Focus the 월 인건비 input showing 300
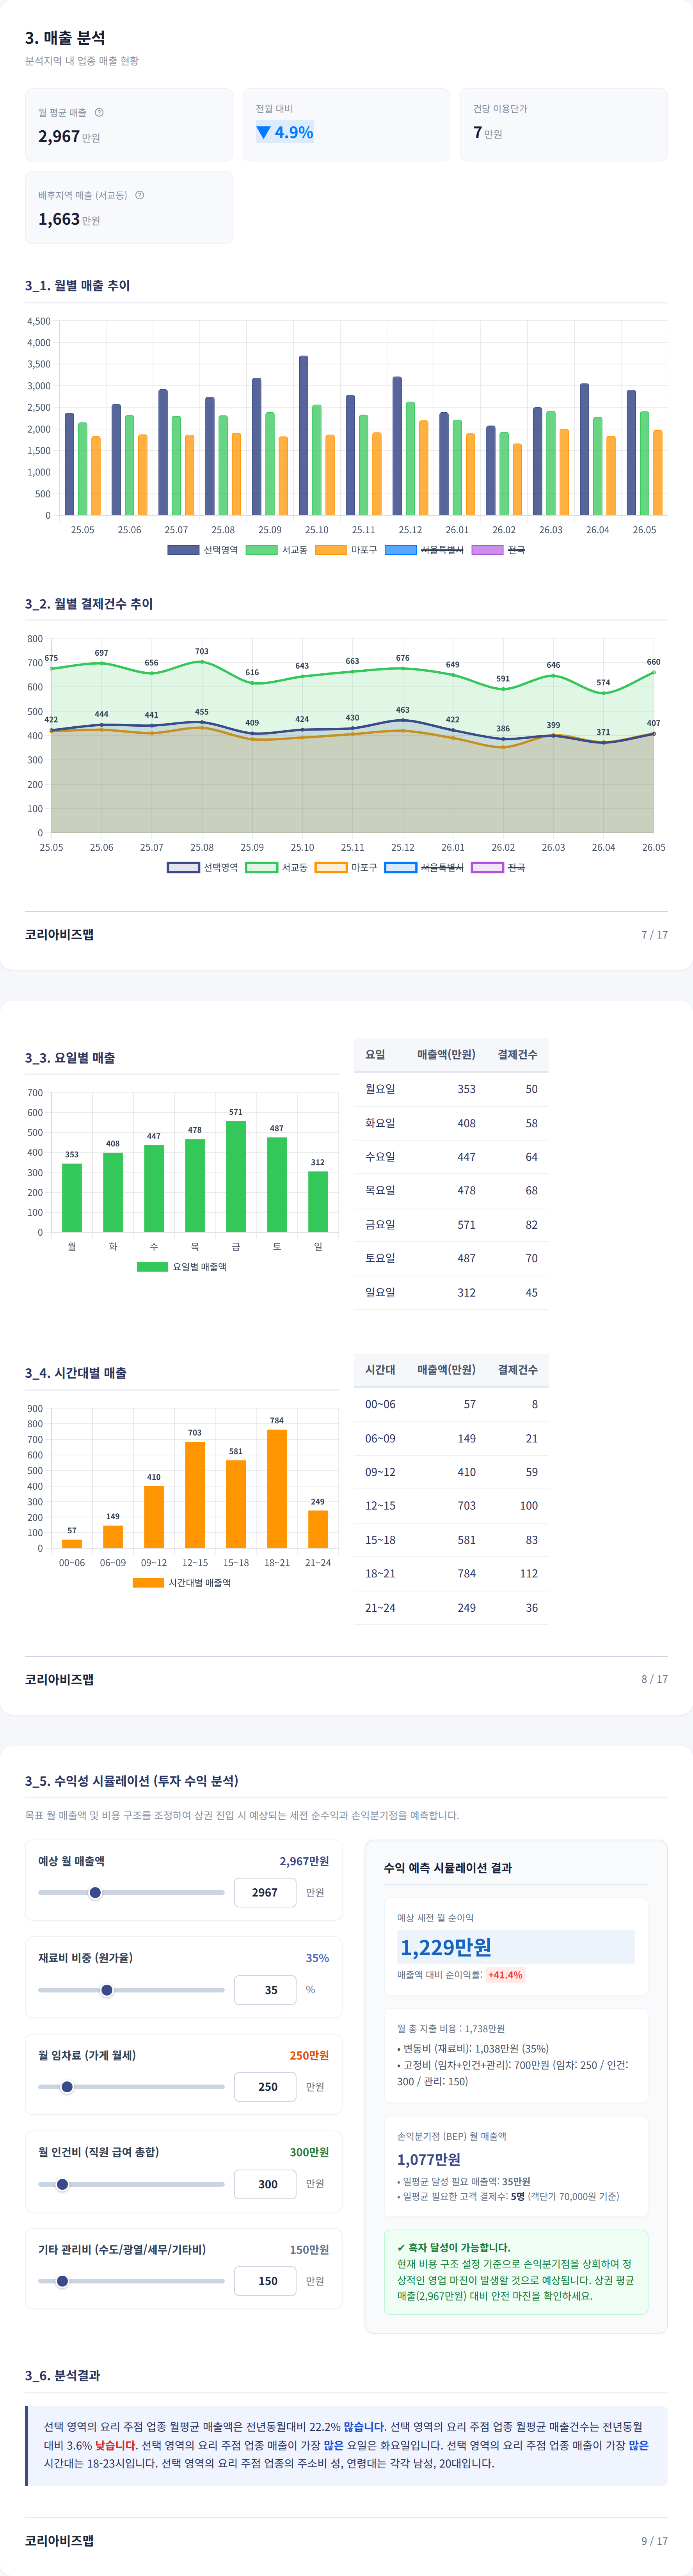 click(265, 2184)
